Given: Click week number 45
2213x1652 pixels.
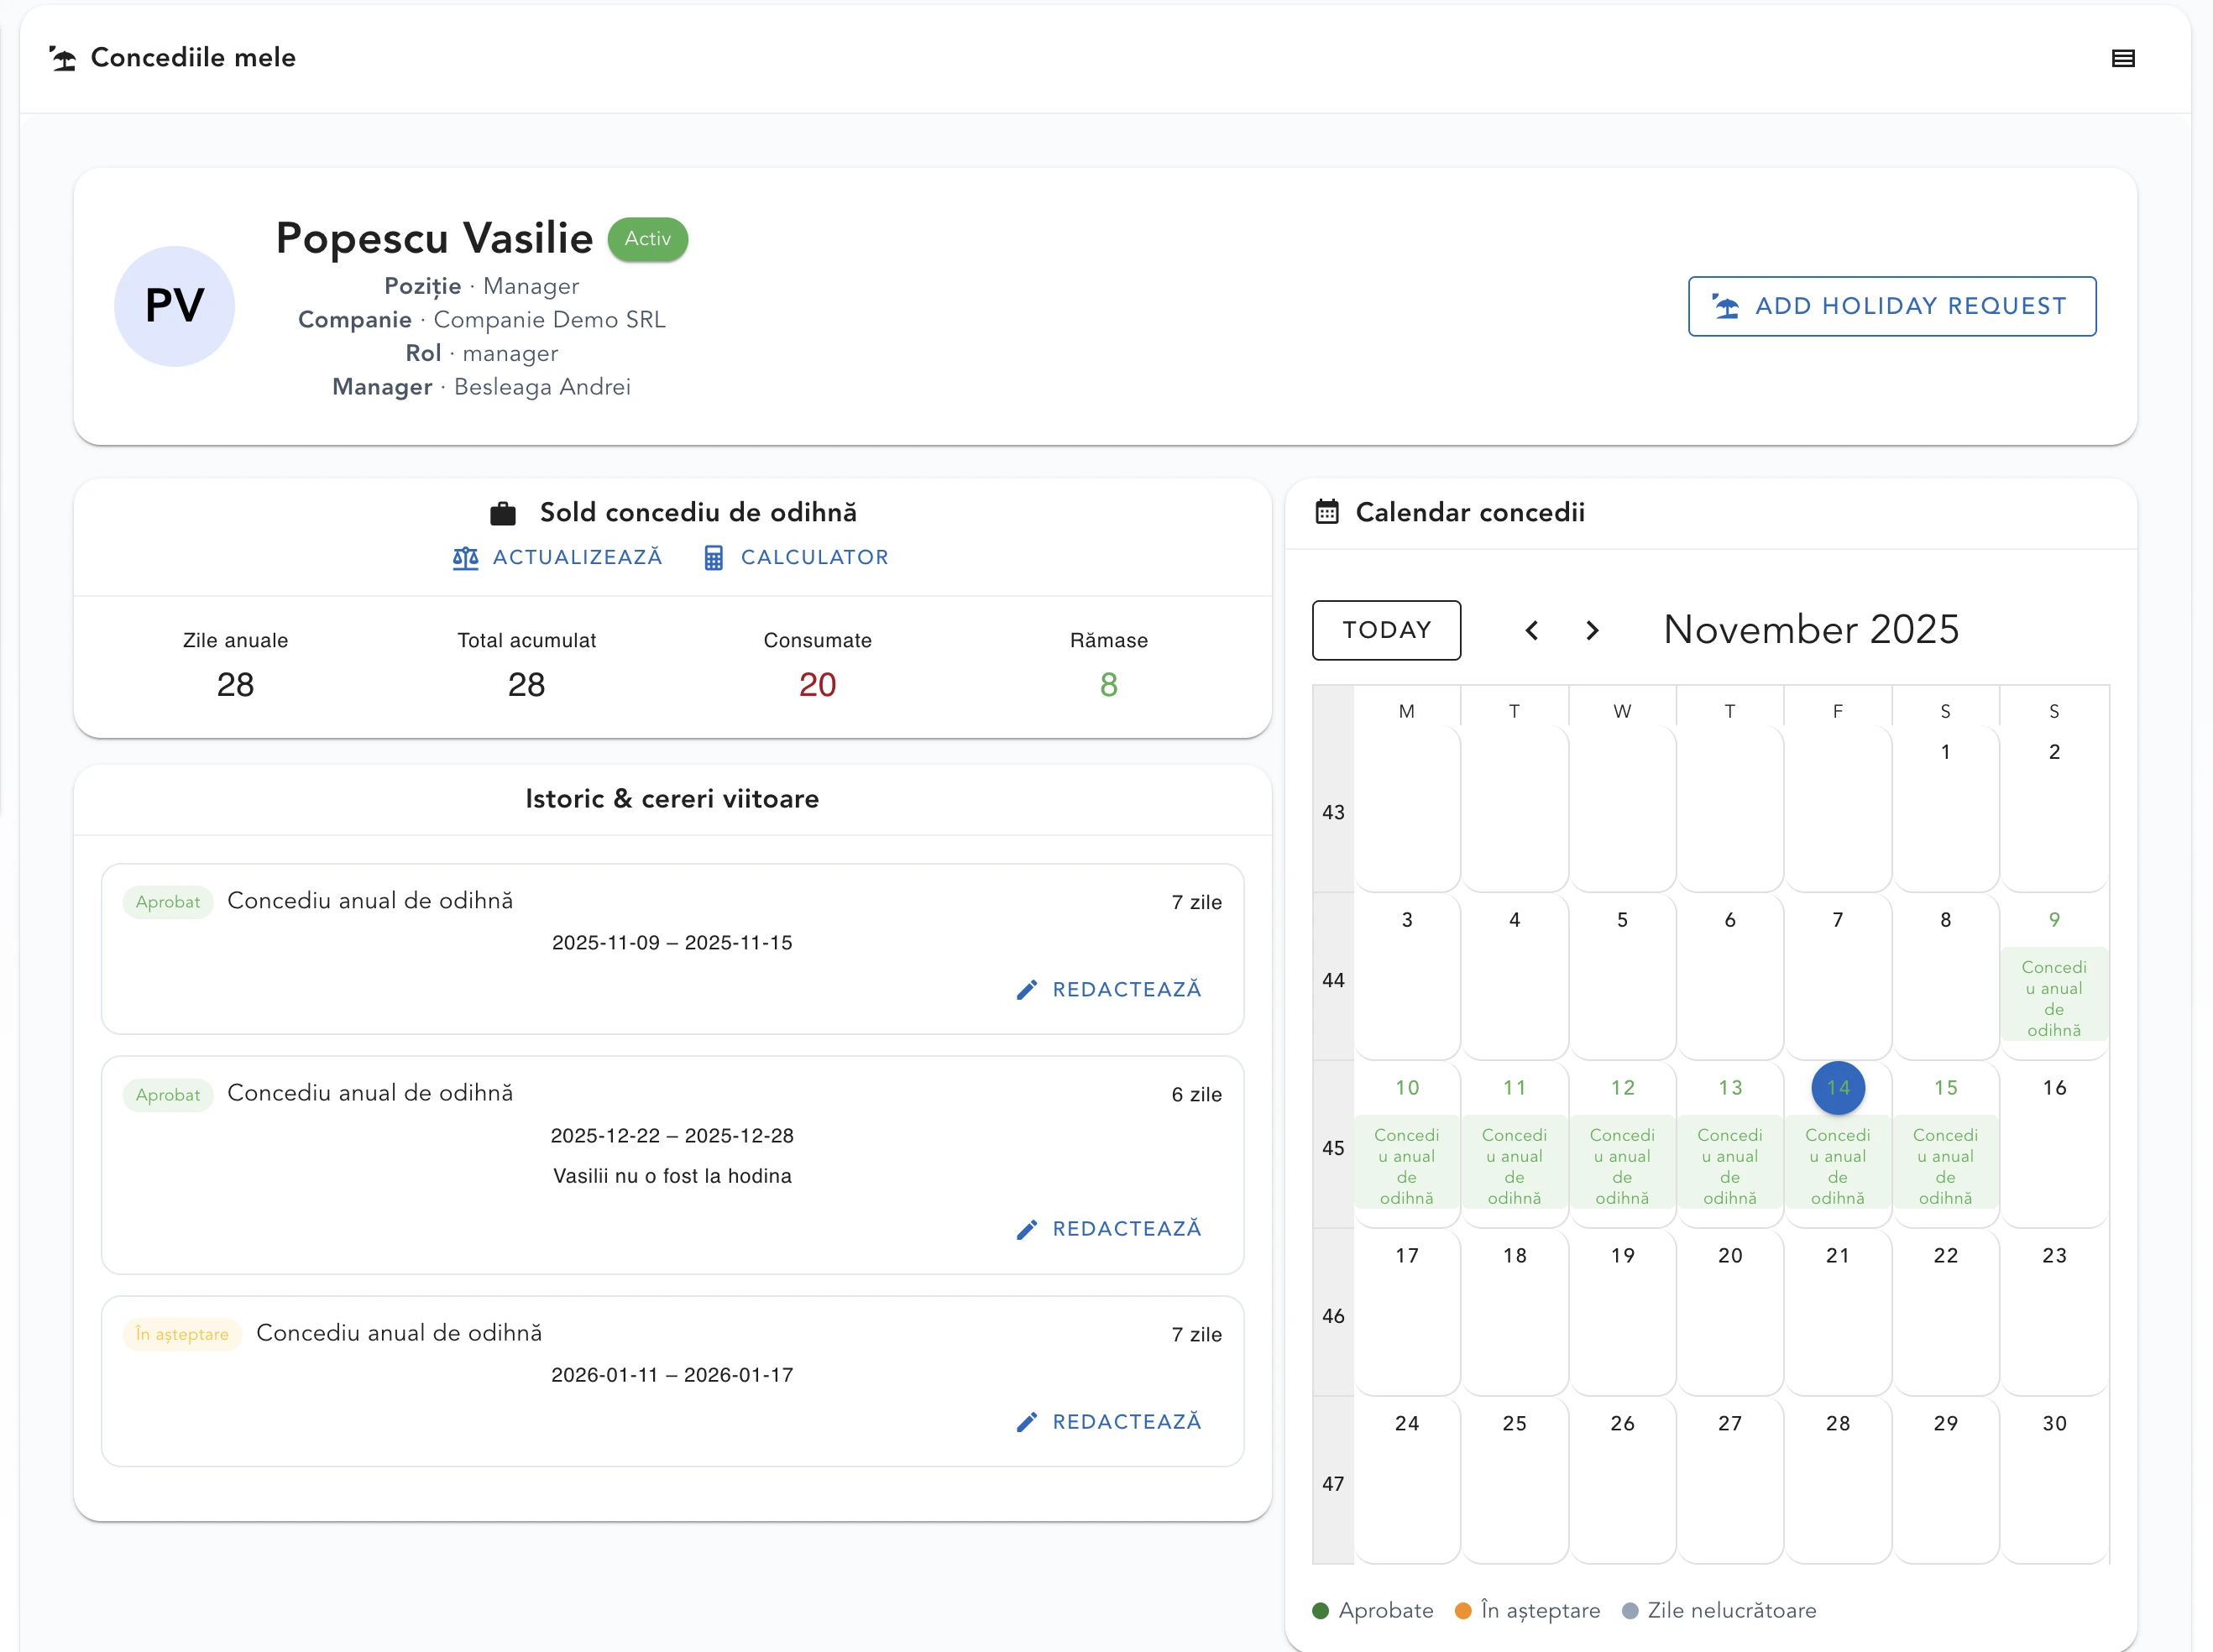Looking at the screenshot, I should pyautogui.click(x=1333, y=1148).
